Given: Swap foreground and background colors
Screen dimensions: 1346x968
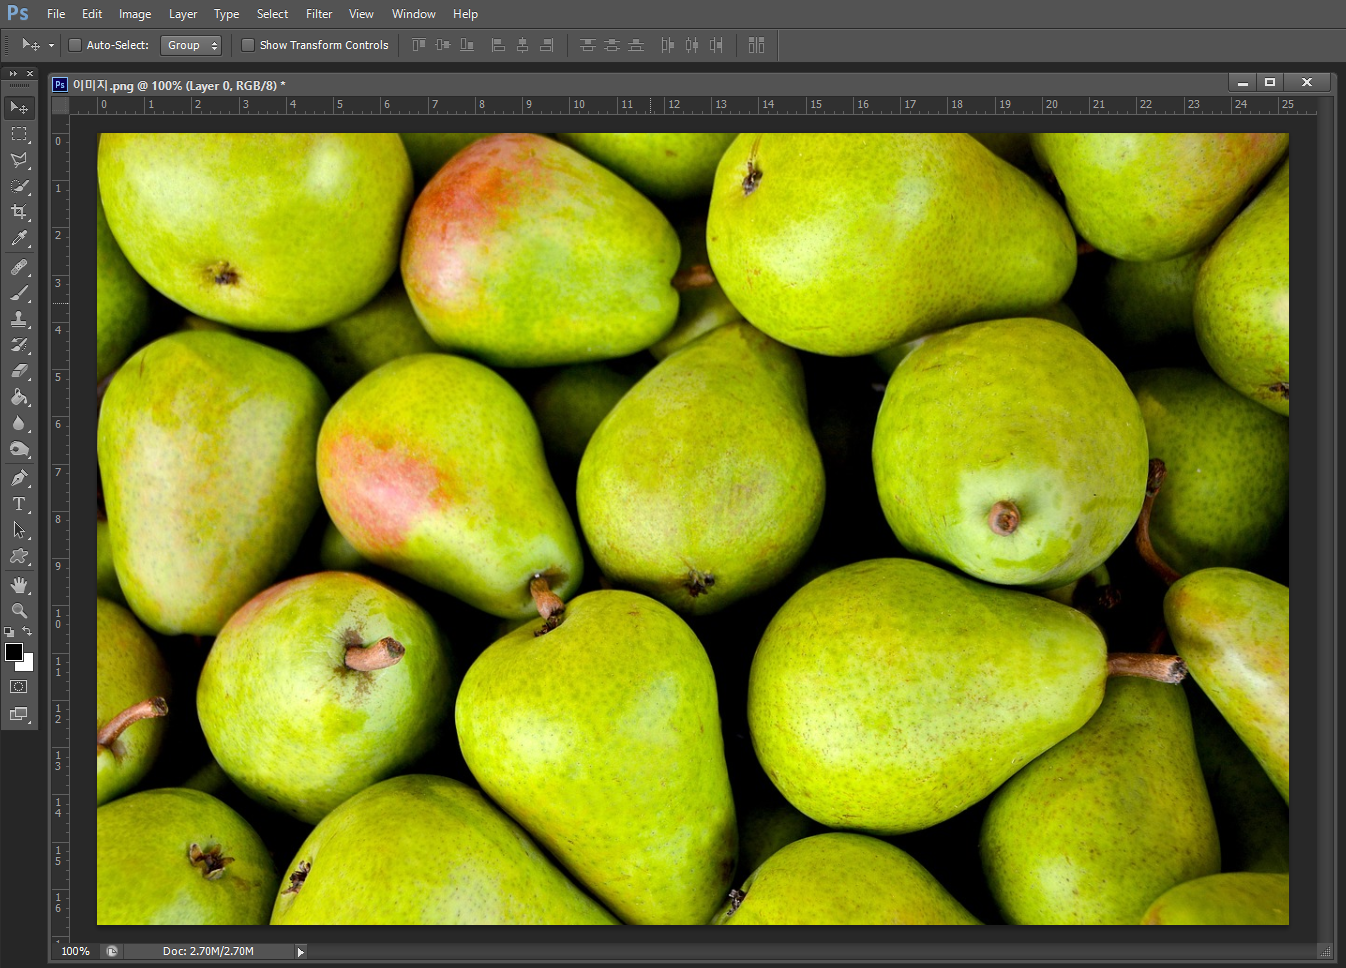Looking at the screenshot, I should click(x=27, y=632).
